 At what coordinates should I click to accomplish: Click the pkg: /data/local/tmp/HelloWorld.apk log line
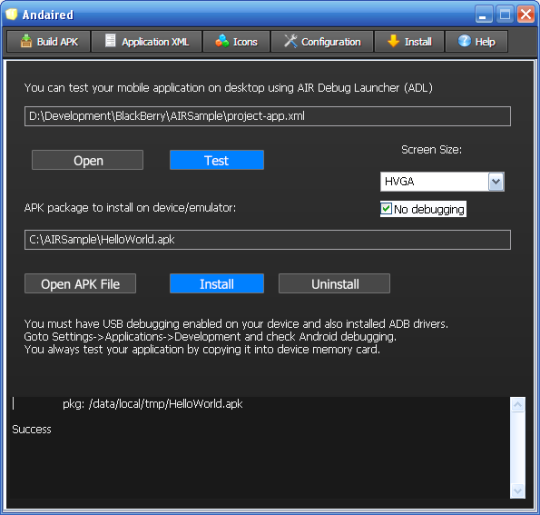click(x=153, y=404)
